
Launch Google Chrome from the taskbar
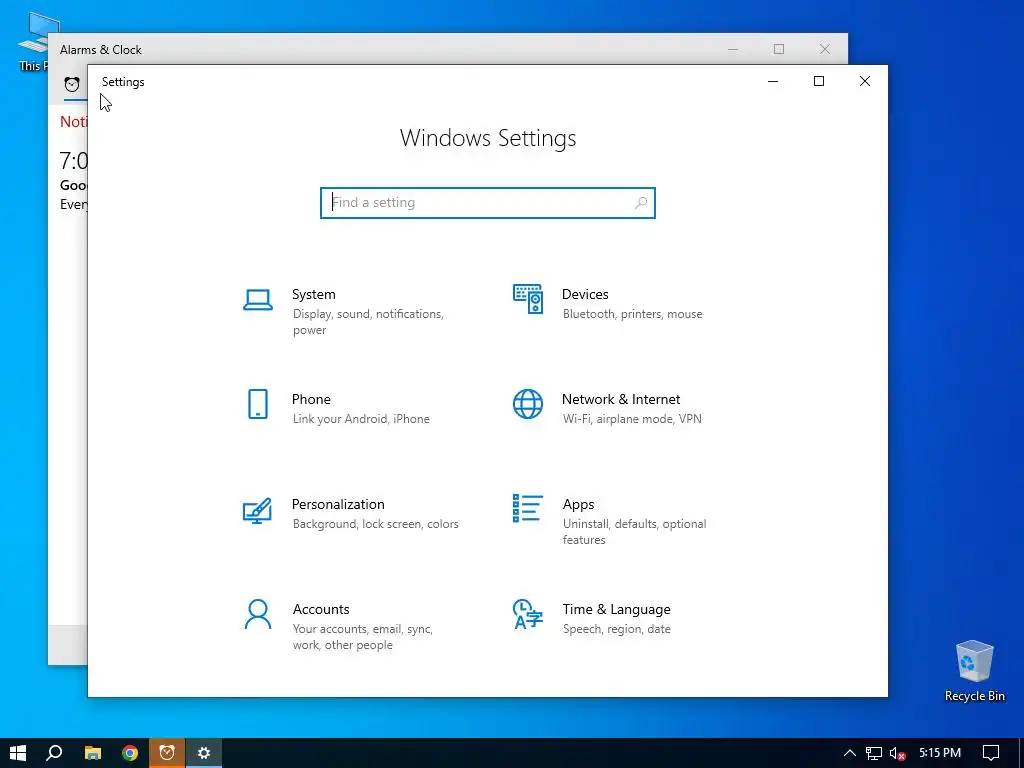[130, 753]
